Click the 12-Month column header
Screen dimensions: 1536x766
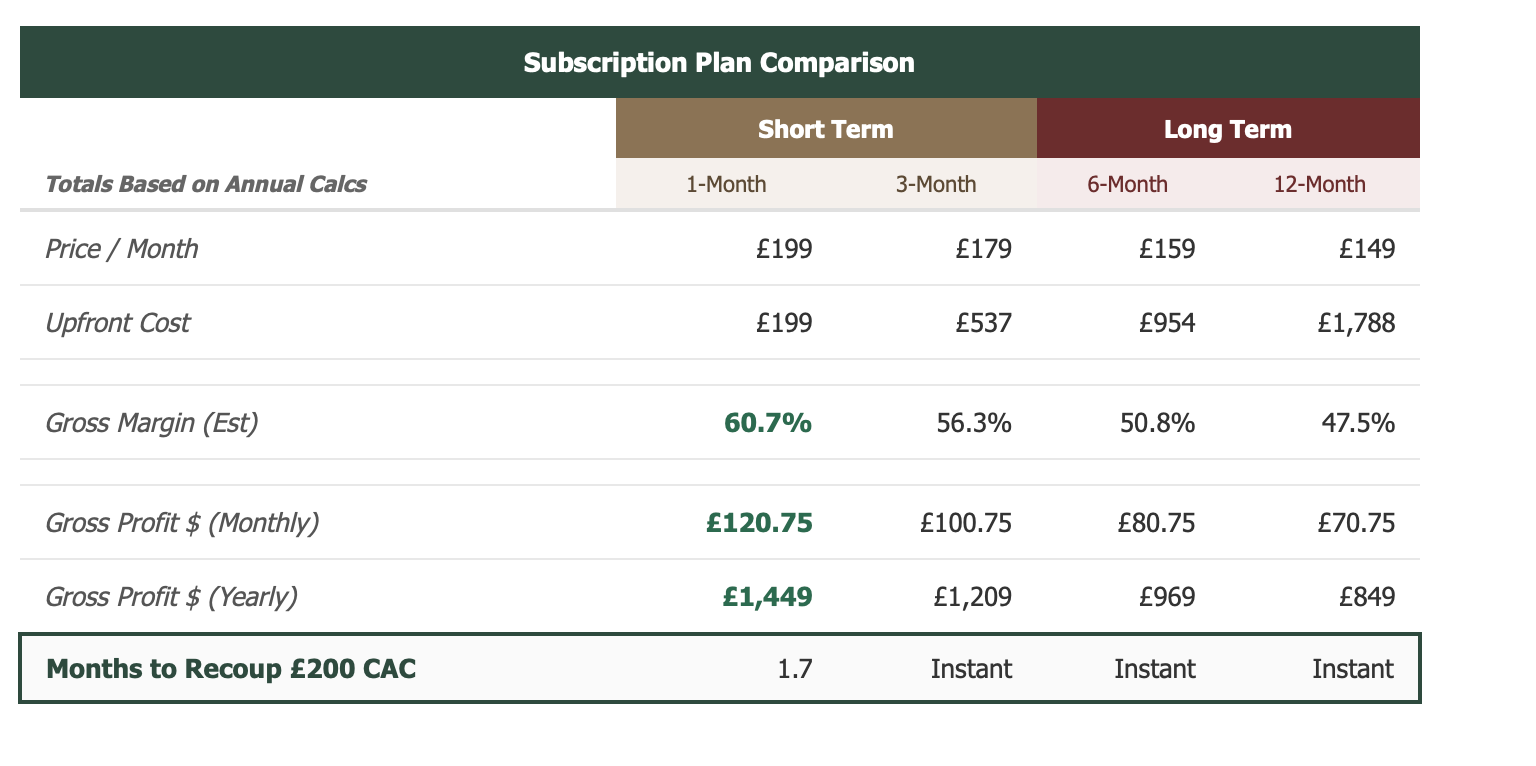click(x=1319, y=184)
